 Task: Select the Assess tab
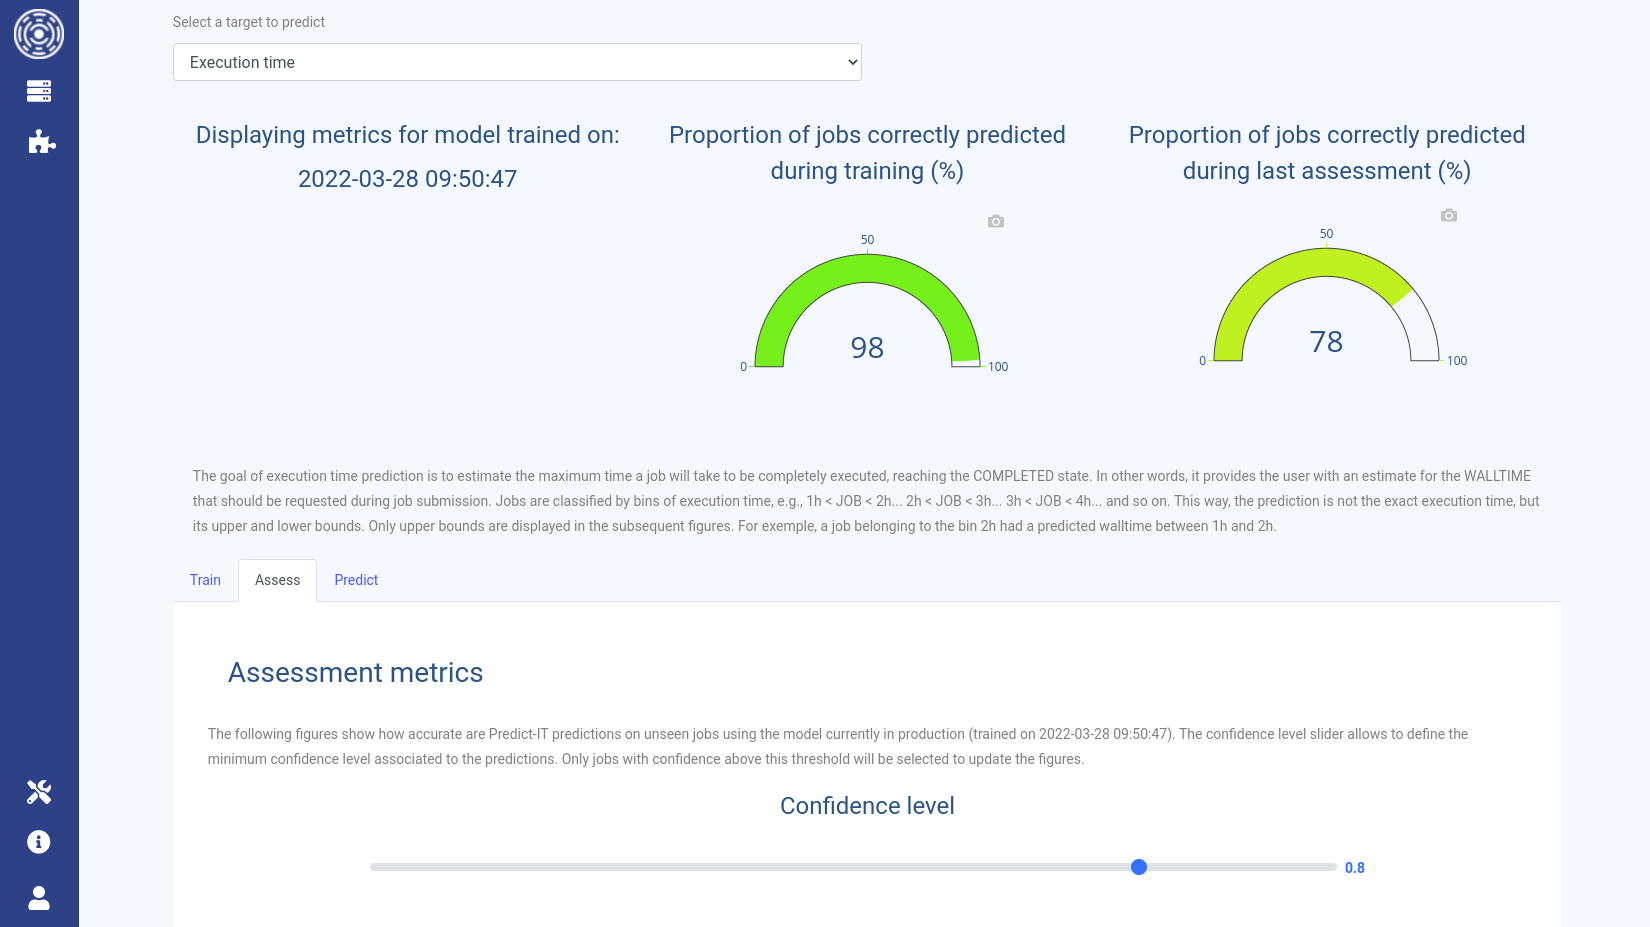(277, 580)
